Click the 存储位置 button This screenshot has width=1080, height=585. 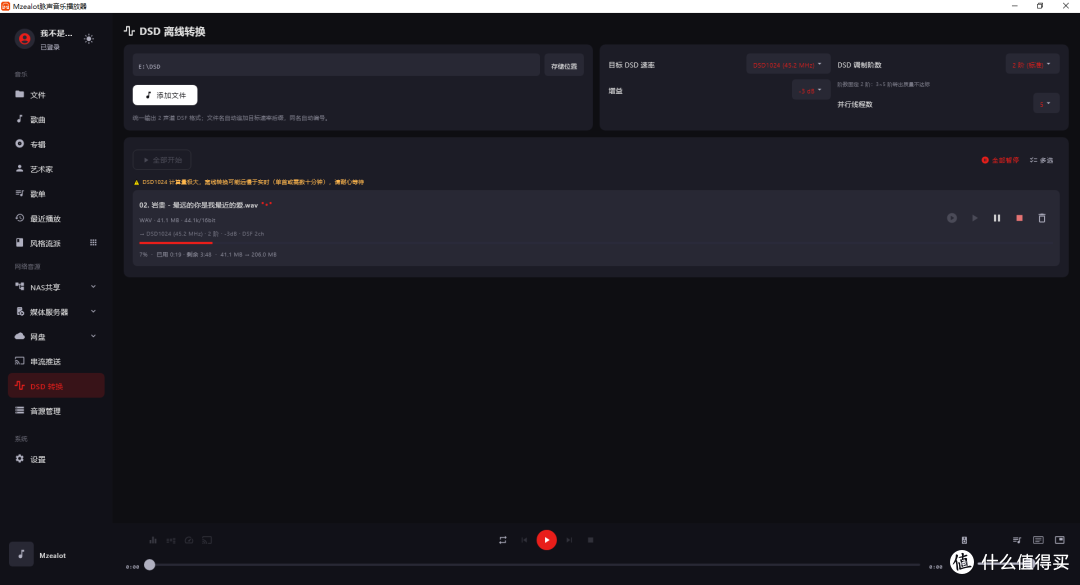564,66
